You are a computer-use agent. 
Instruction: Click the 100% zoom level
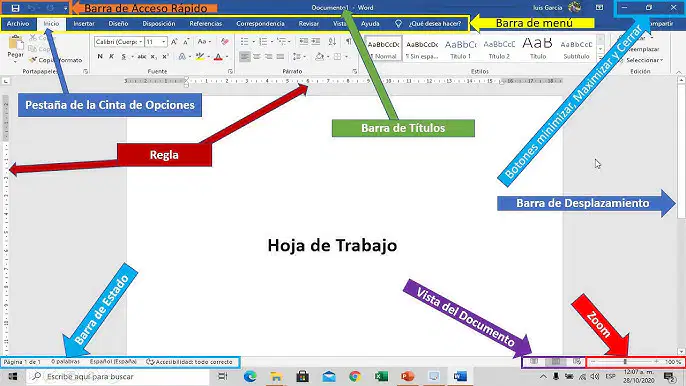coord(673,362)
